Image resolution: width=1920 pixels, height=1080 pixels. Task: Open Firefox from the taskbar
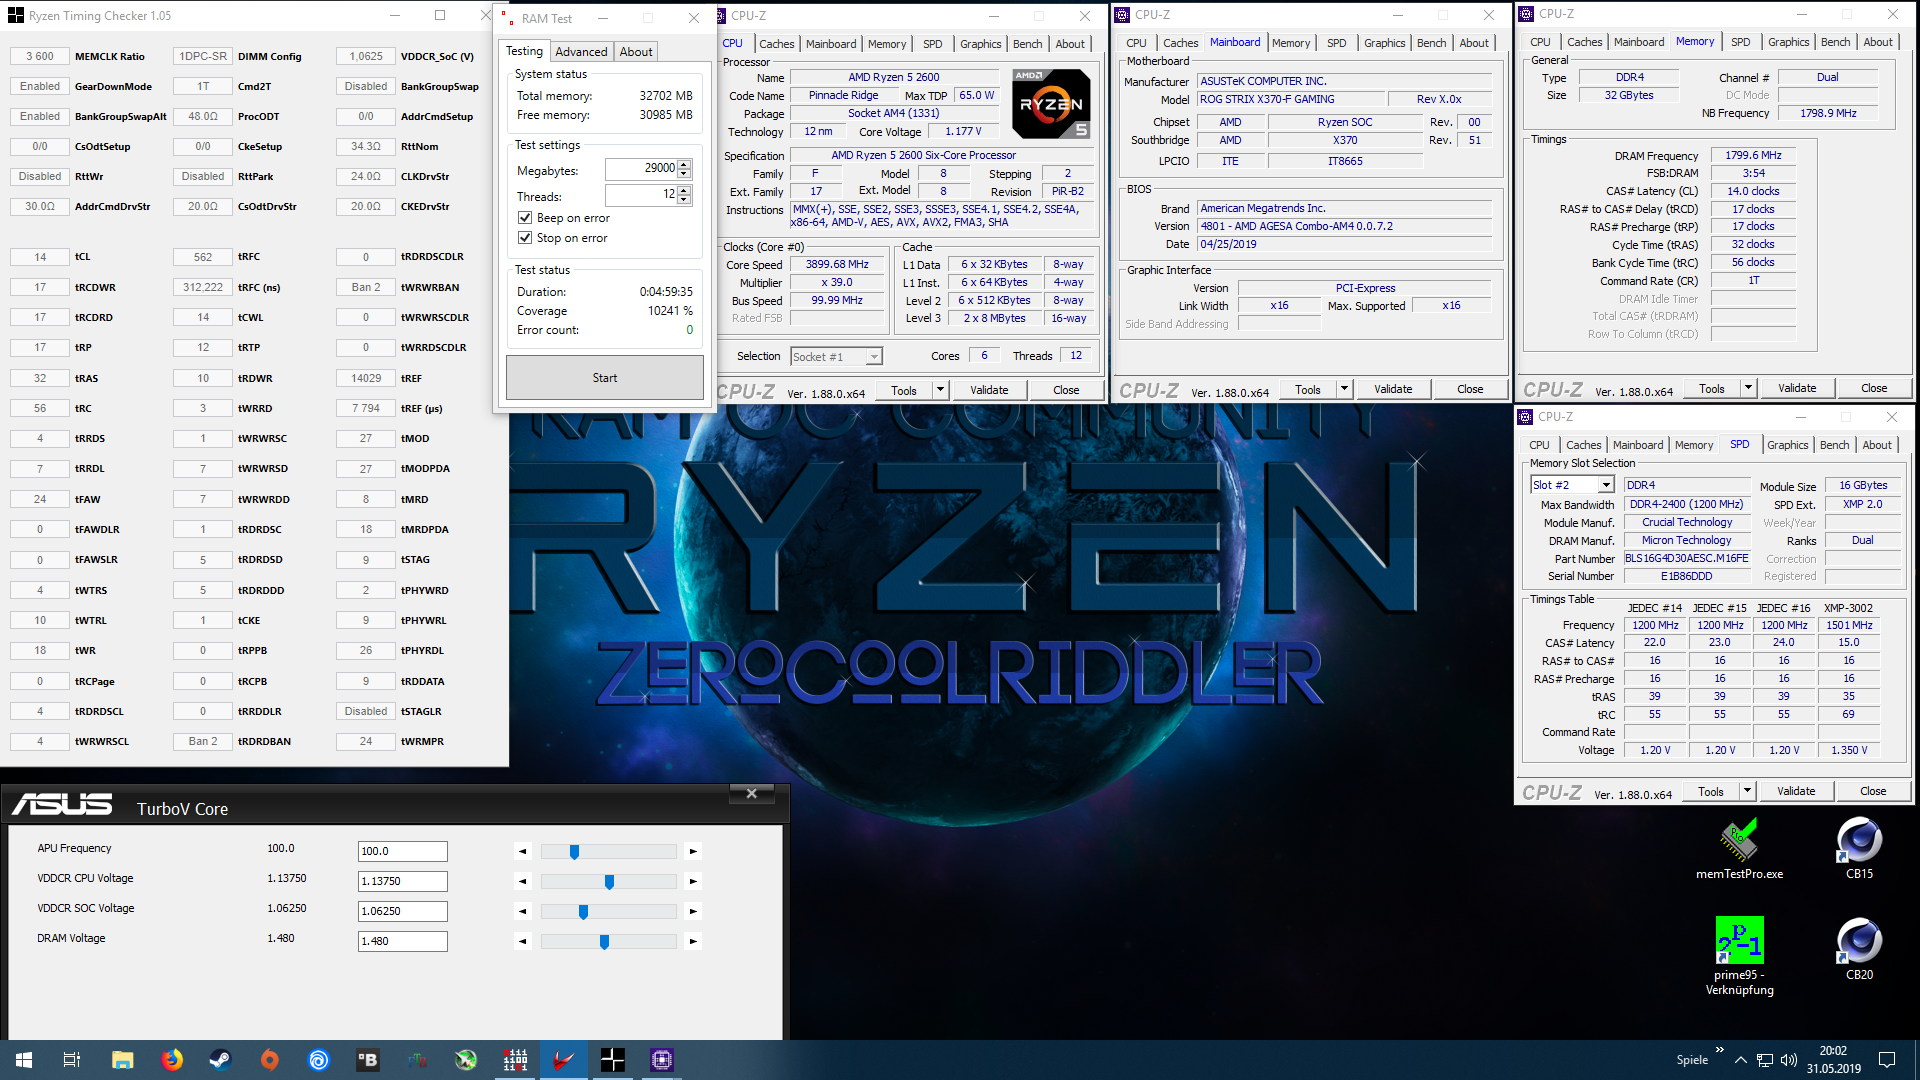coord(172,1060)
